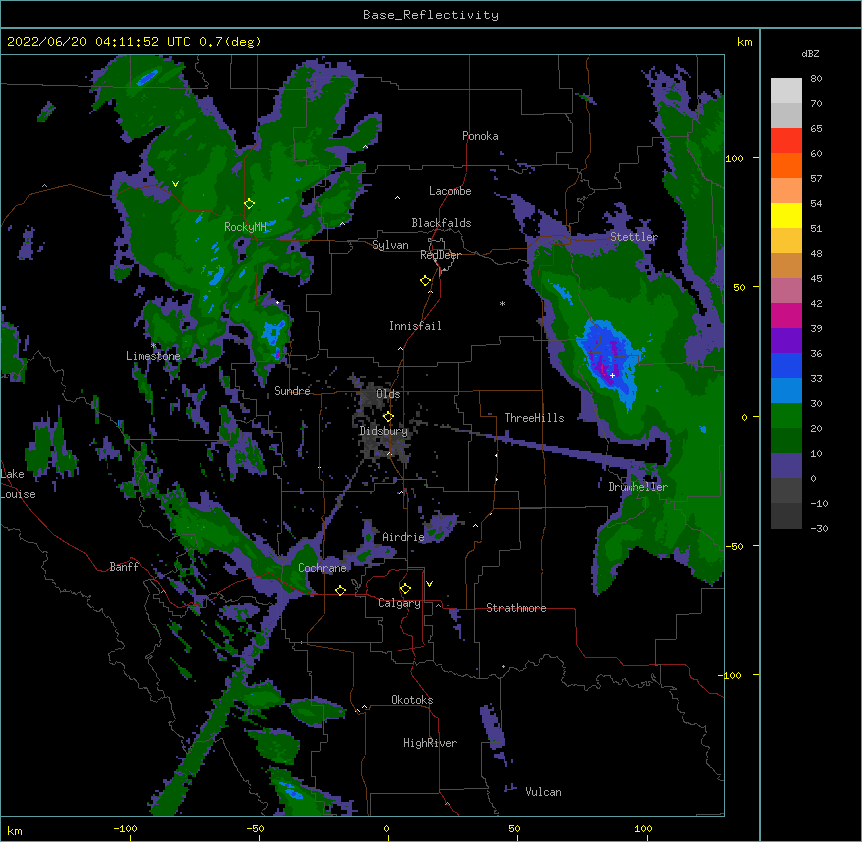
Task: Click the yellow diamond marker near Olds
Action: (x=388, y=417)
